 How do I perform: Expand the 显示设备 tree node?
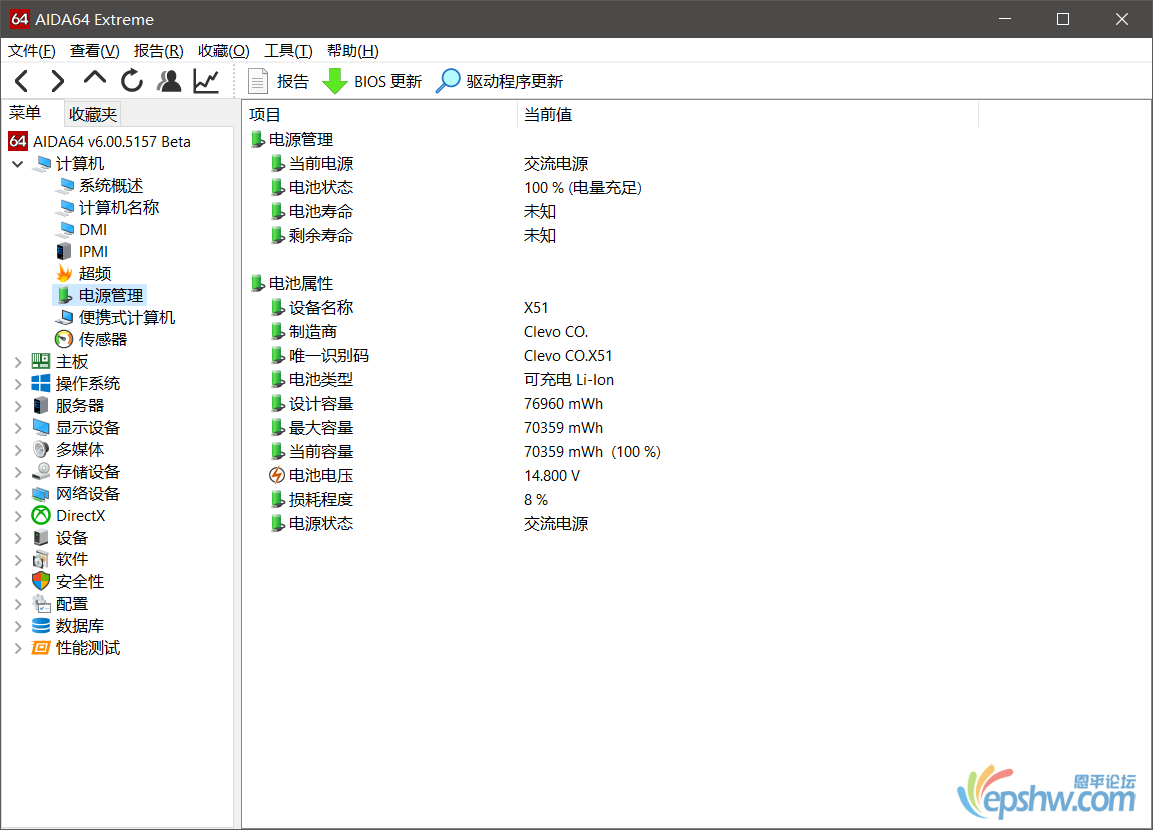(18, 428)
